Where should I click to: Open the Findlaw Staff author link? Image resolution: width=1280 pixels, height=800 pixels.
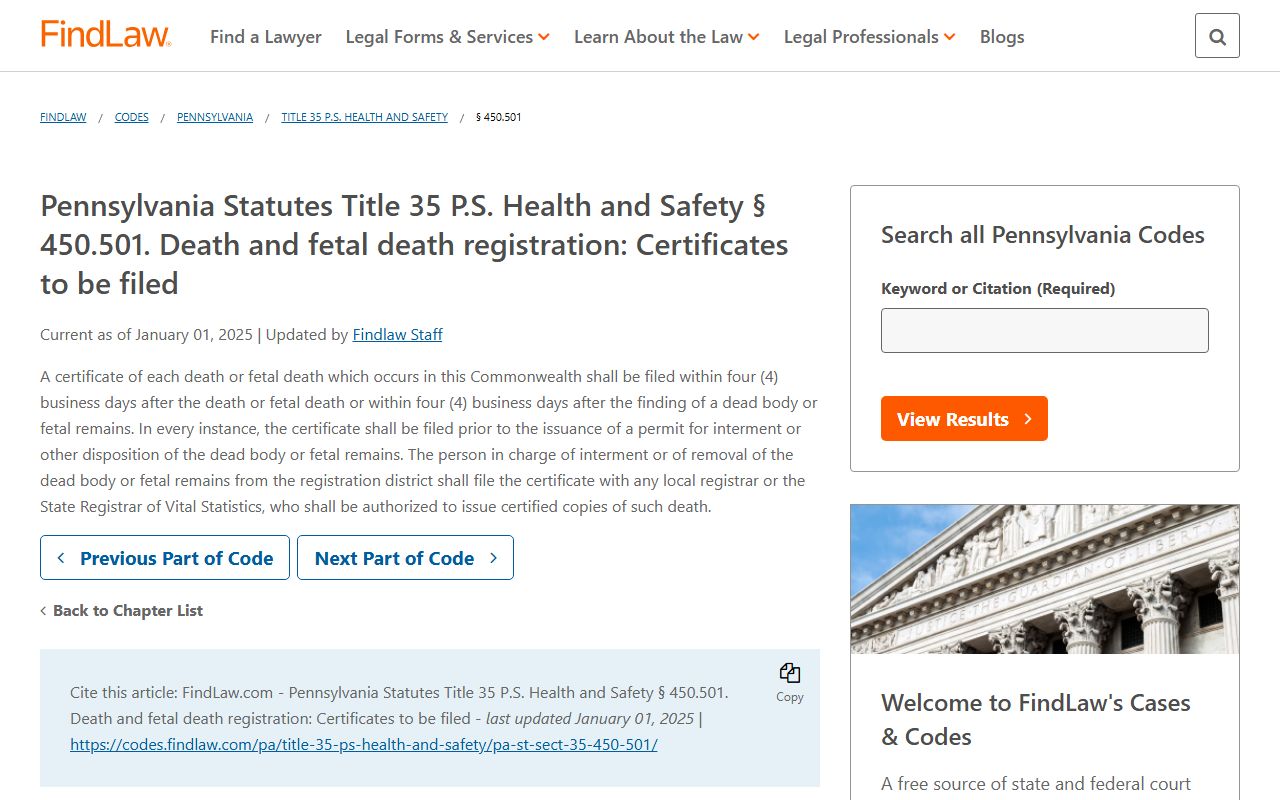point(397,334)
